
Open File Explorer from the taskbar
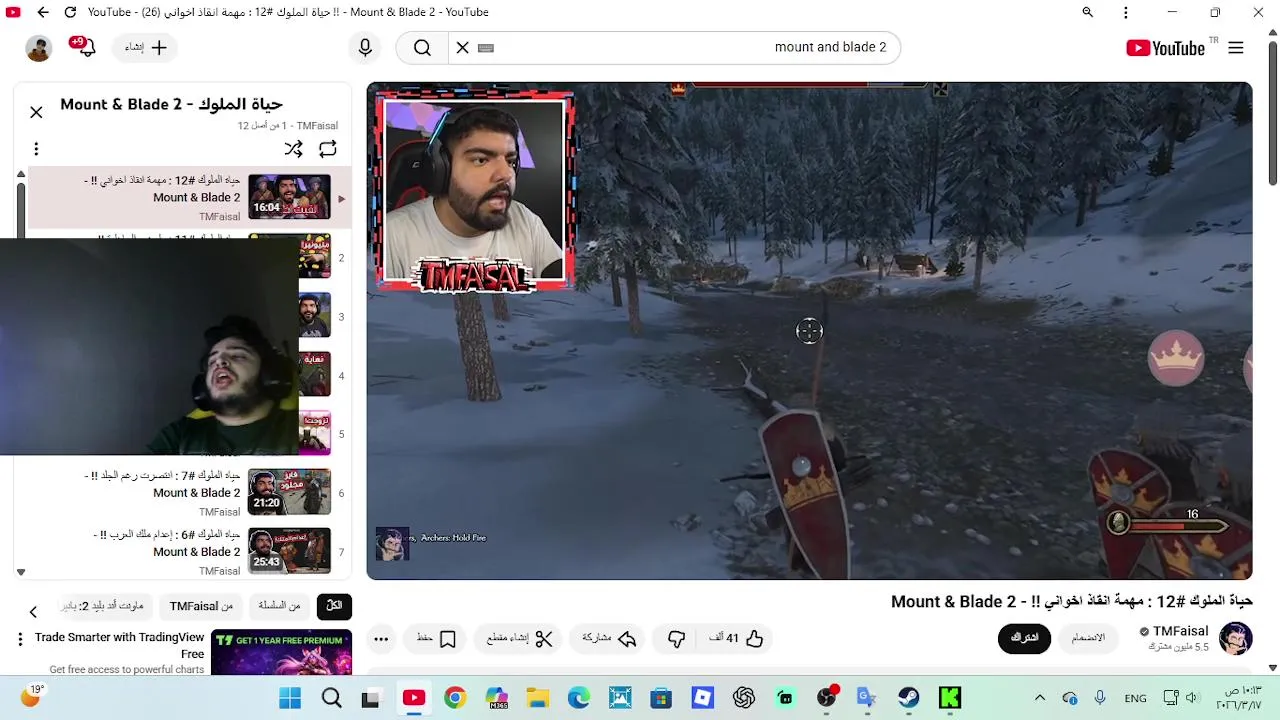[538, 698]
